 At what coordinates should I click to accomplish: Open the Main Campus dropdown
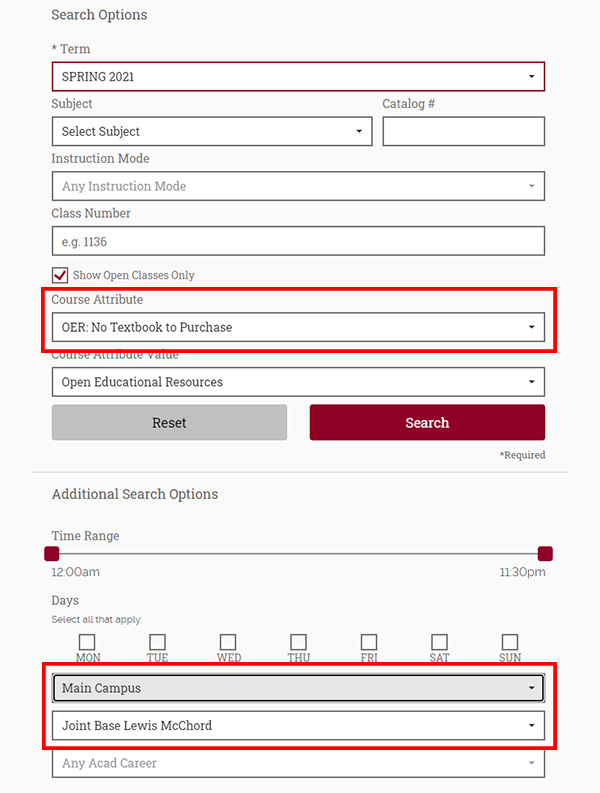pyautogui.click(x=298, y=688)
